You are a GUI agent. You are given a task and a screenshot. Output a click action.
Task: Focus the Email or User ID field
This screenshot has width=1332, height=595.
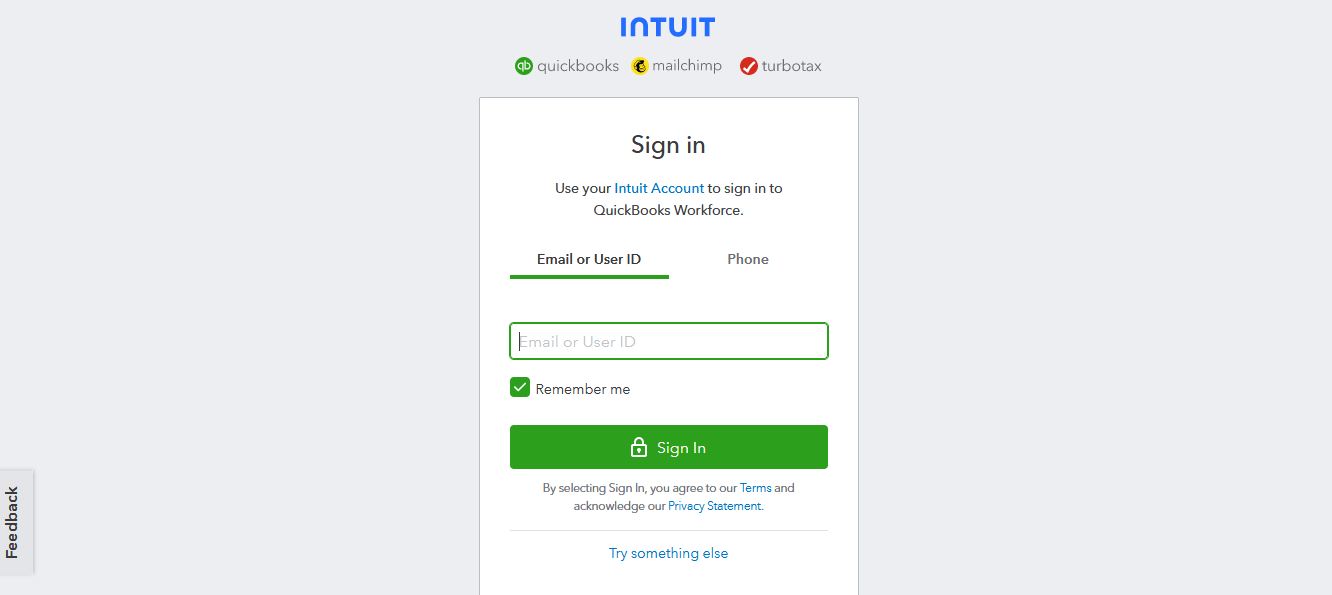669,341
